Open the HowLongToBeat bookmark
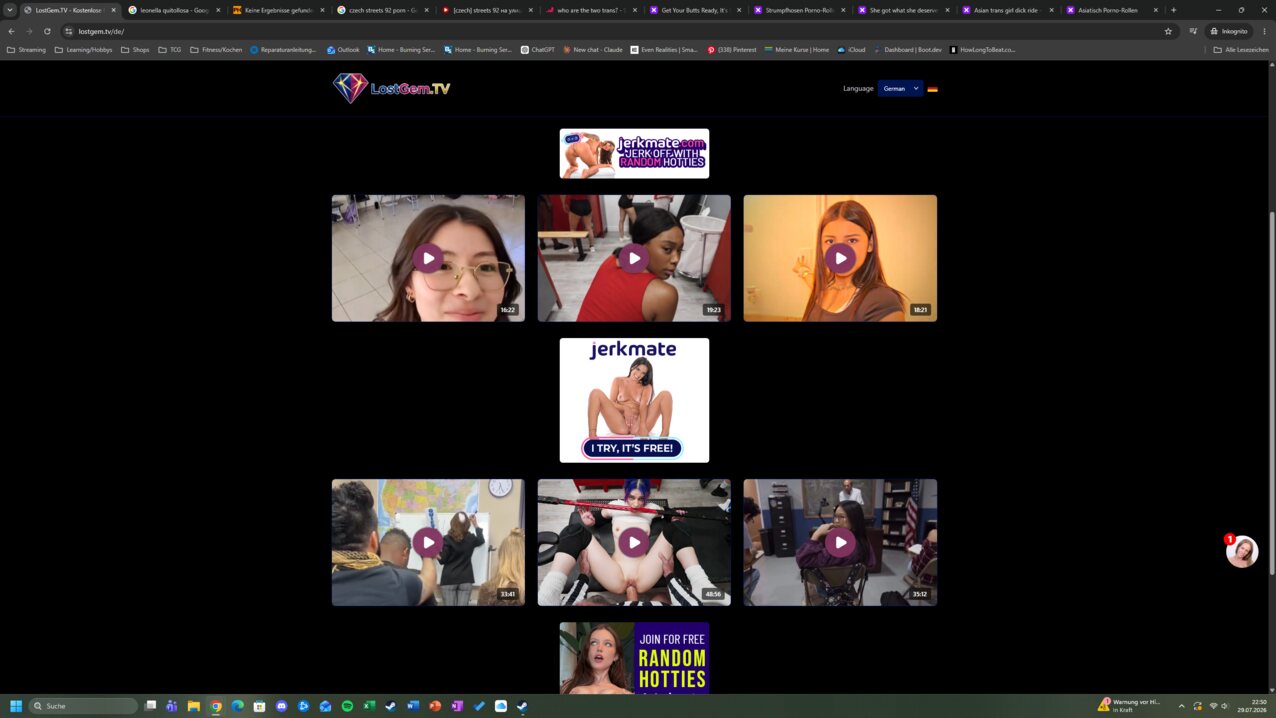1276x718 pixels. click(x=982, y=49)
